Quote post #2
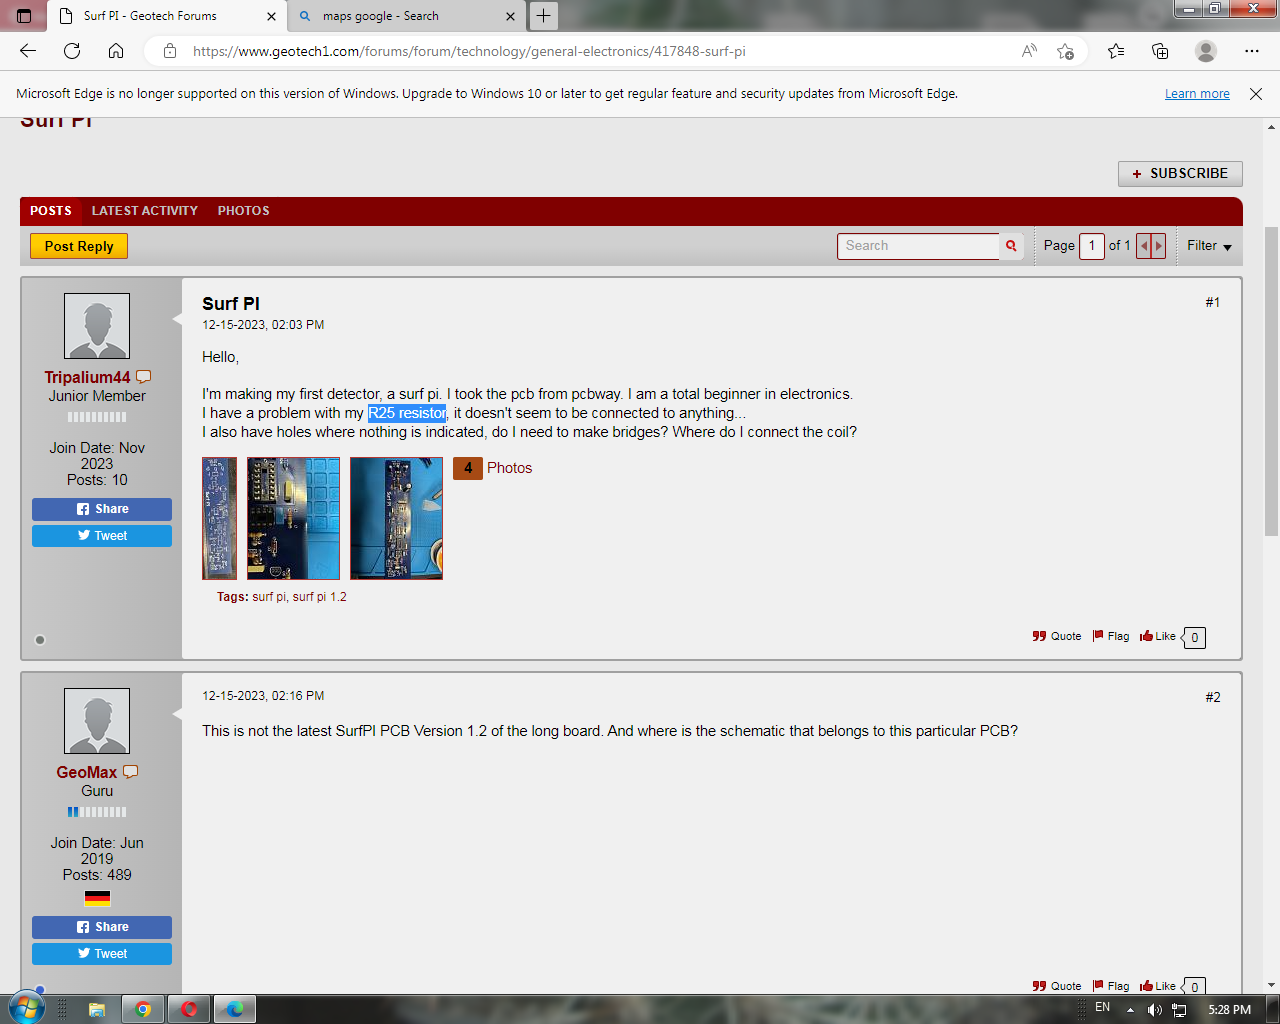The height and width of the screenshot is (1024, 1280). point(1057,986)
